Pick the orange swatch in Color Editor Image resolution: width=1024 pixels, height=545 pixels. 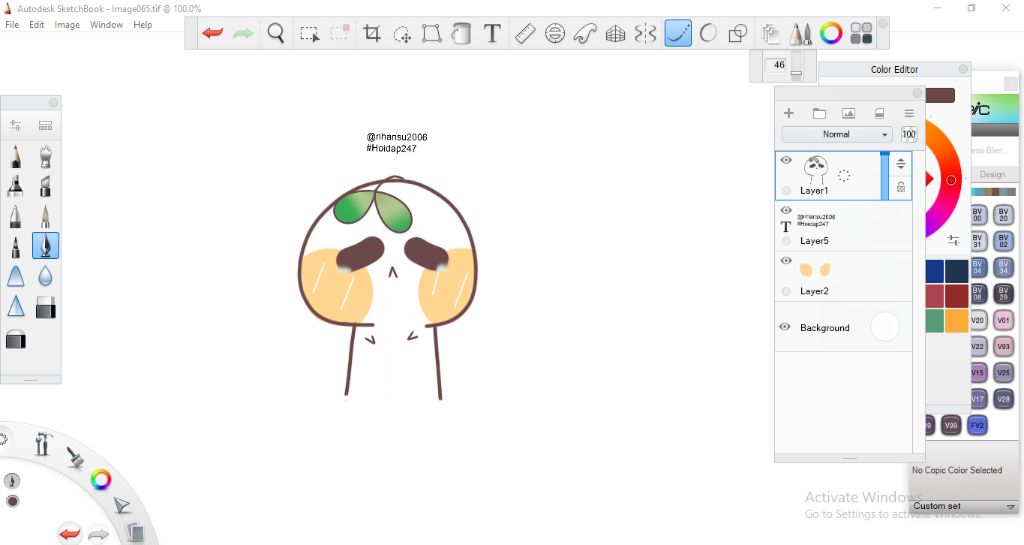click(956, 321)
